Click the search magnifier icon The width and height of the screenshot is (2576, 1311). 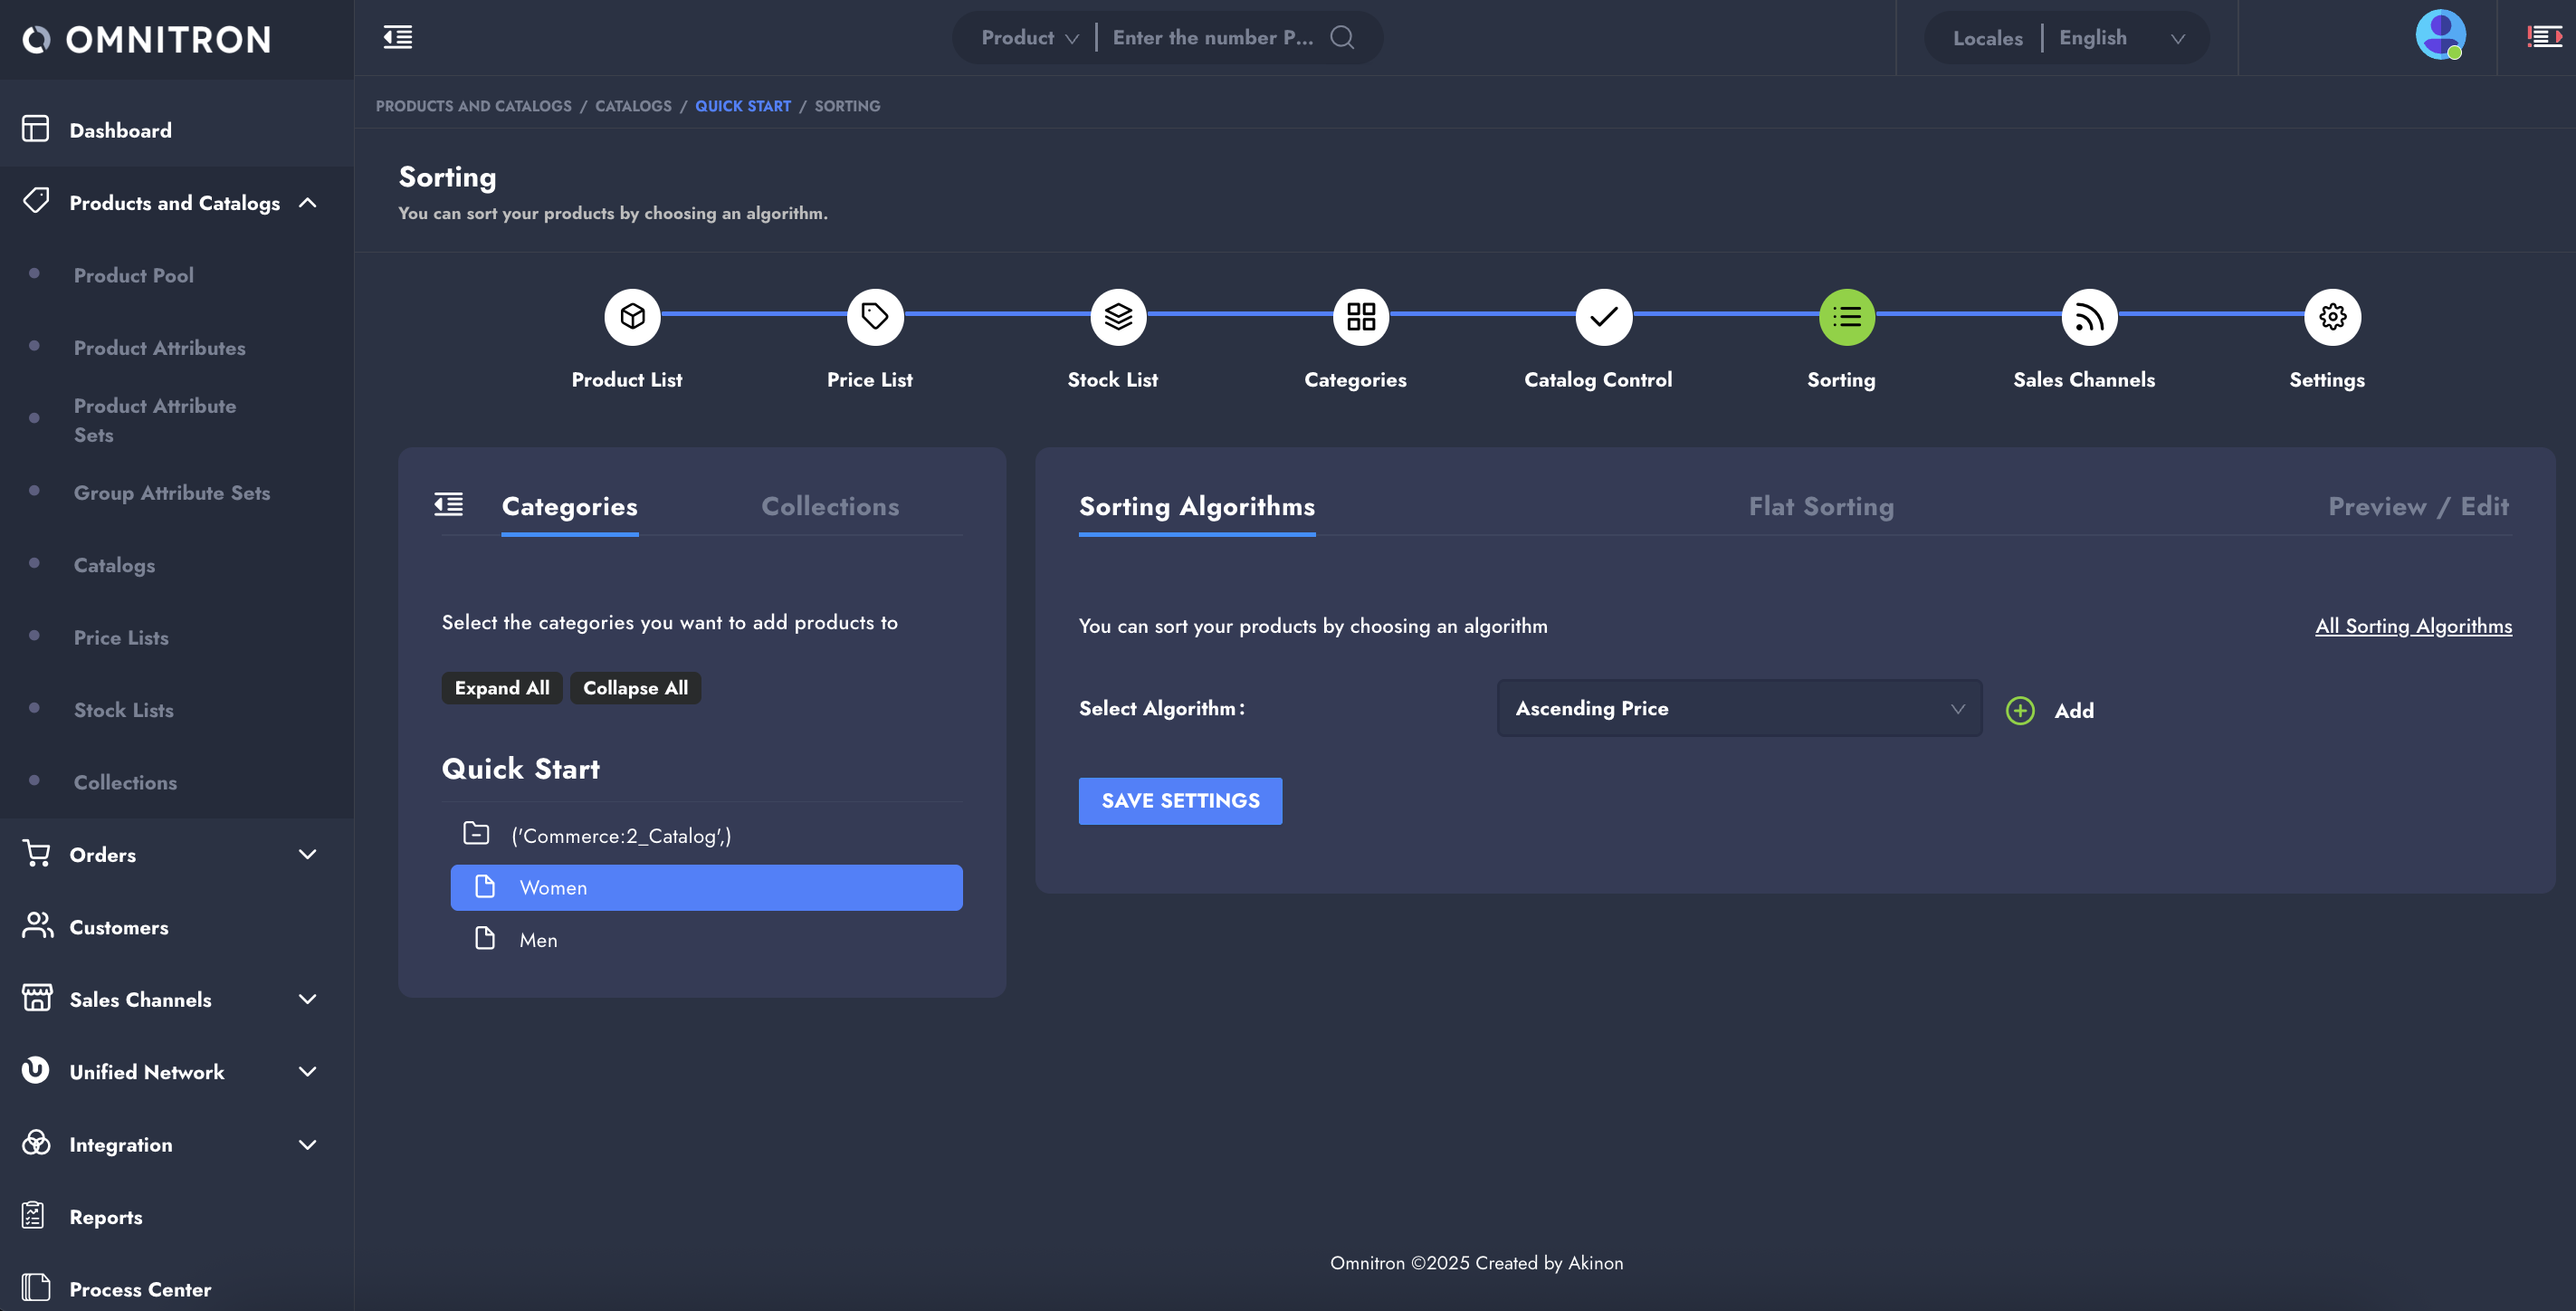click(x=1342, y=38)
